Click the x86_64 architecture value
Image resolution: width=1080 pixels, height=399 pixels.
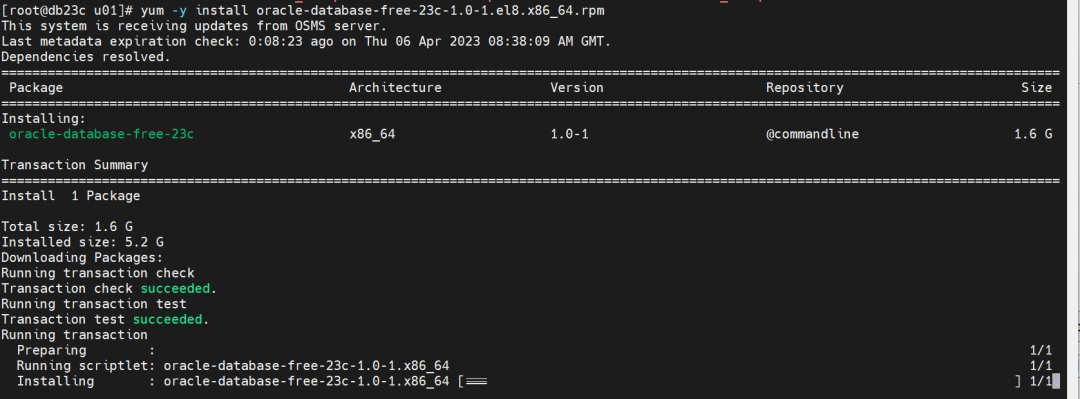[x=373, y=135]
